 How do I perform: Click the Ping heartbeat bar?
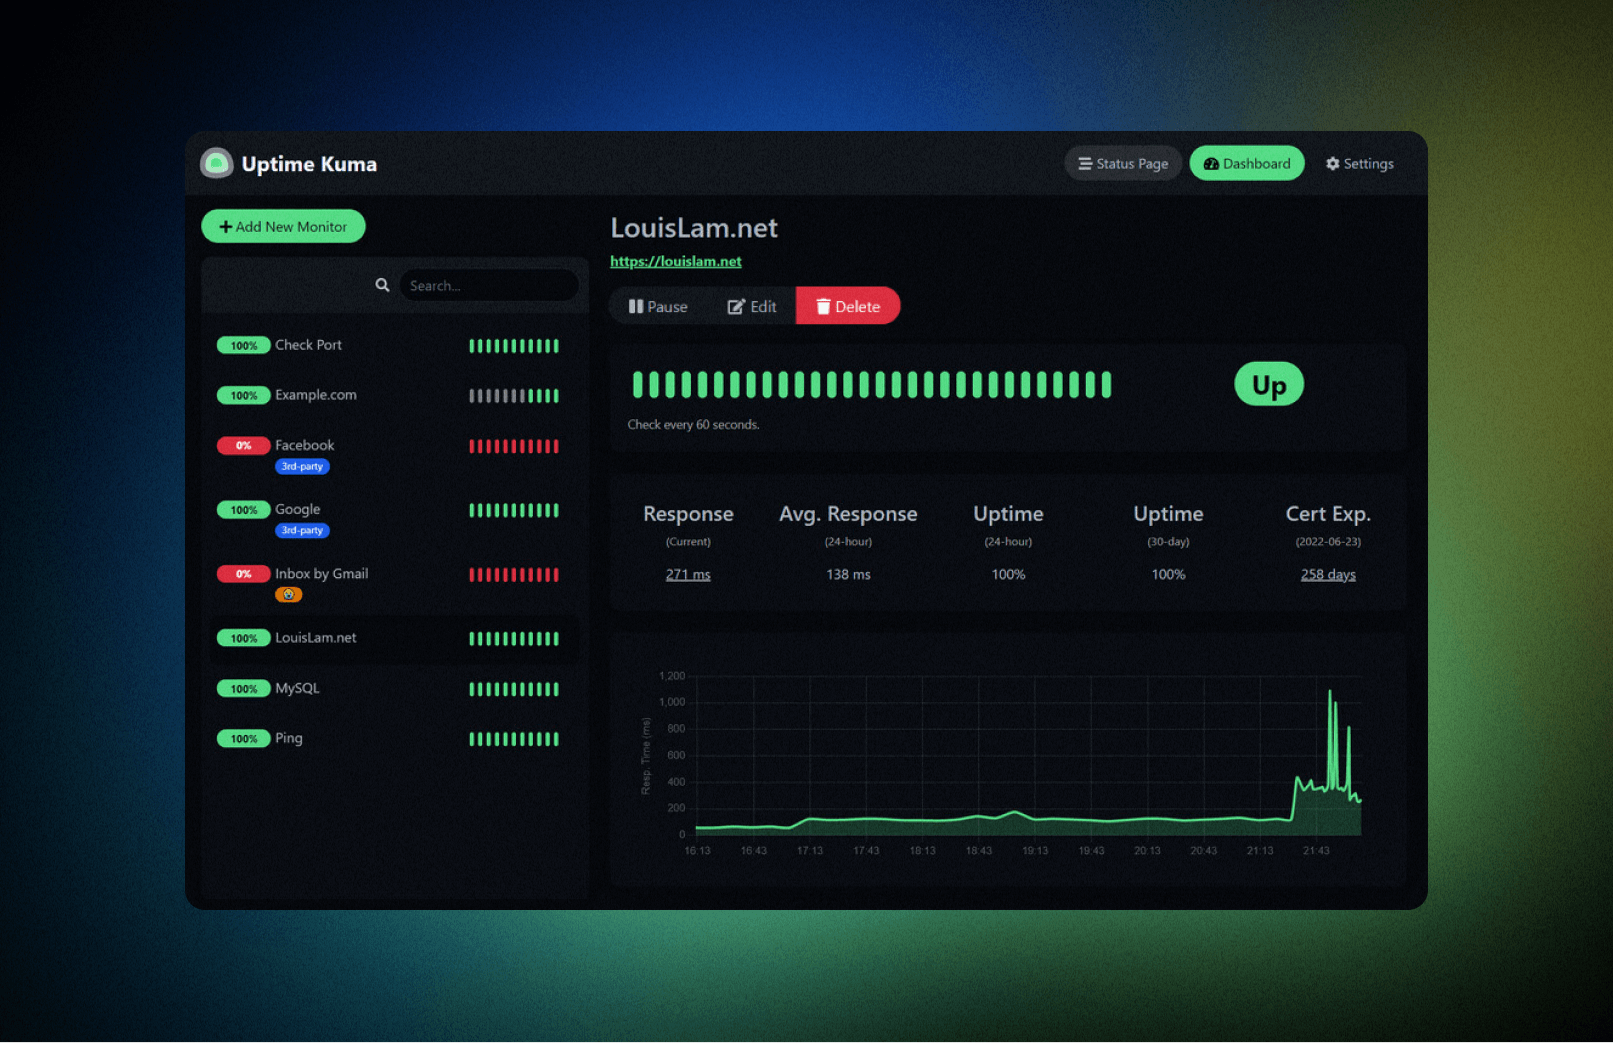[514, 739]
